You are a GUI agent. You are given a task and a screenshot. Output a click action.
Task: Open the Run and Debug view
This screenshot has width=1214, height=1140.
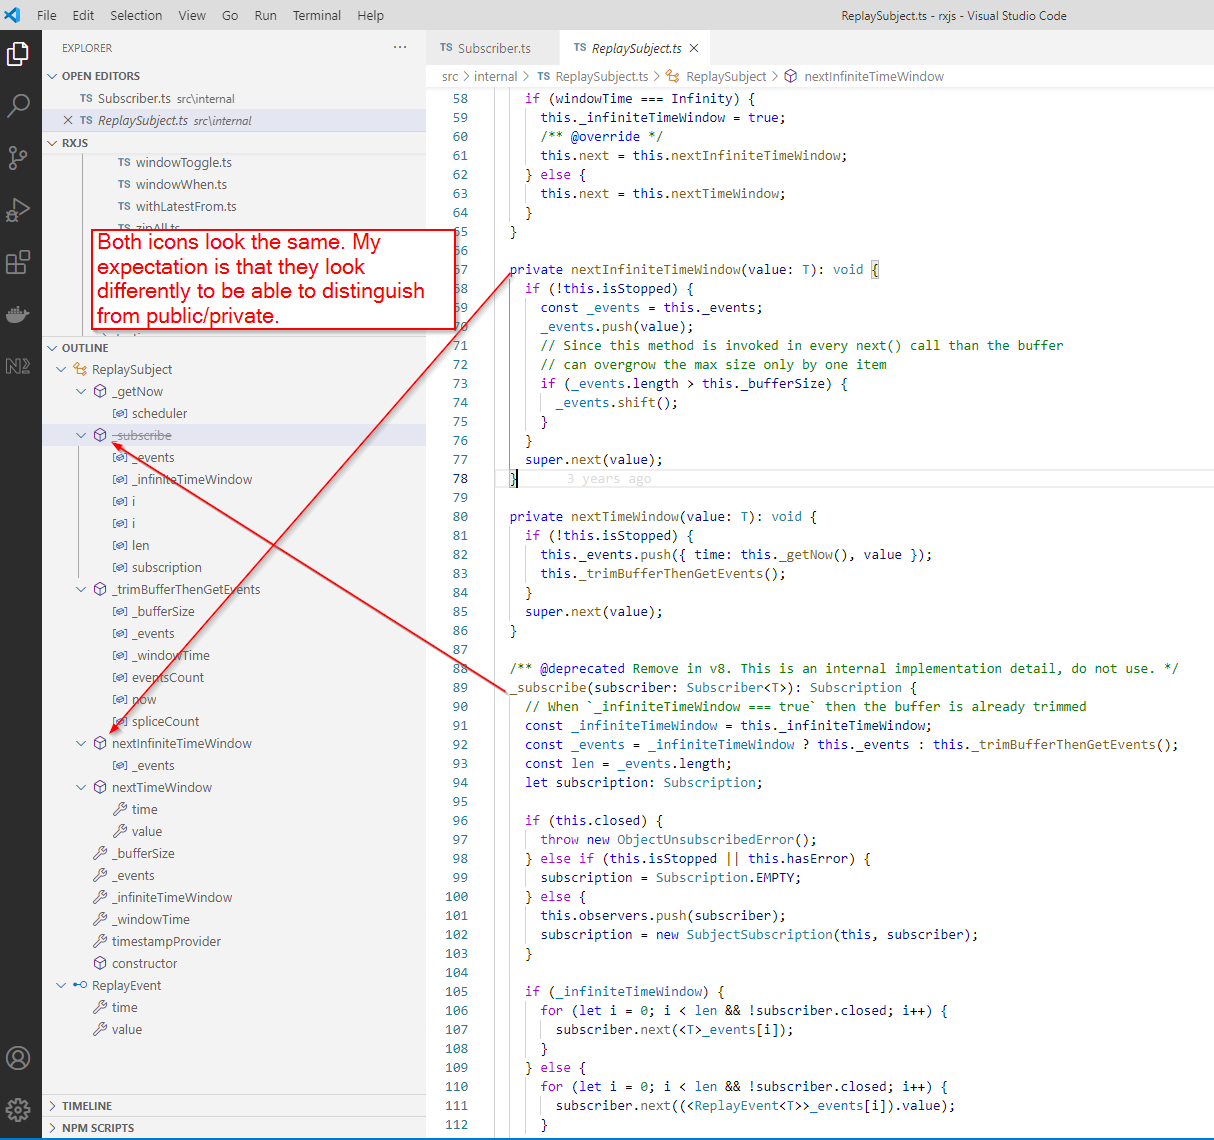16,209
